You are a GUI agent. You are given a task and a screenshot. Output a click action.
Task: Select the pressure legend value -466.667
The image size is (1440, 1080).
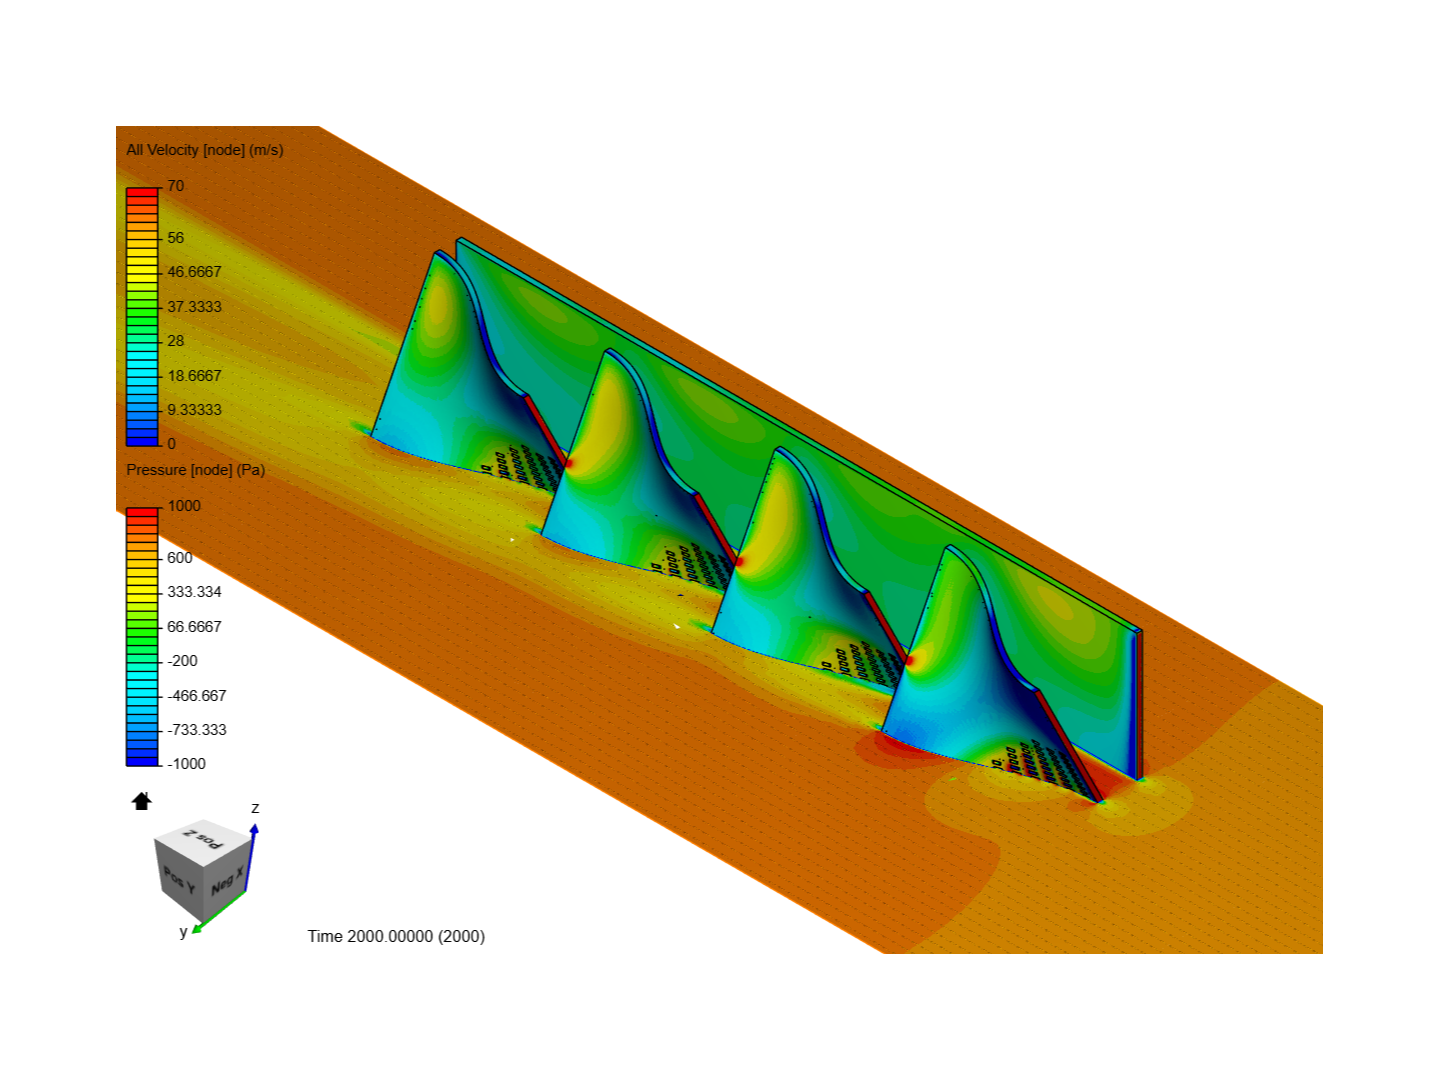click(x=197, y=696)
